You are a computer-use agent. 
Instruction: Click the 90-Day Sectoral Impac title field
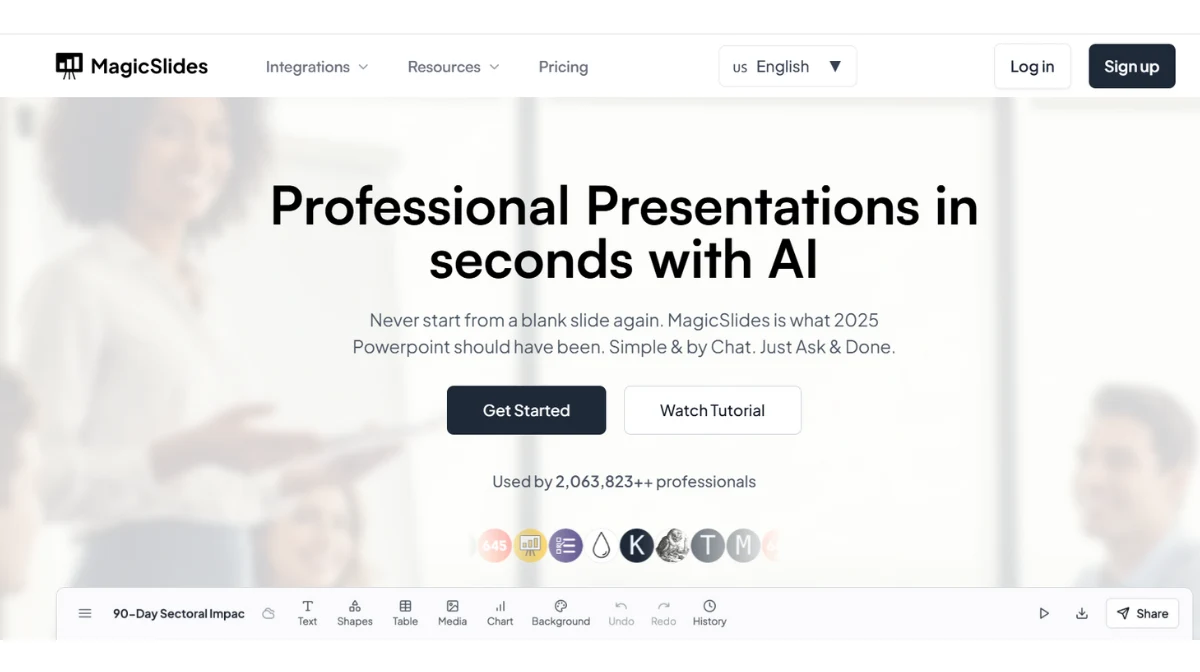(178, 614)
